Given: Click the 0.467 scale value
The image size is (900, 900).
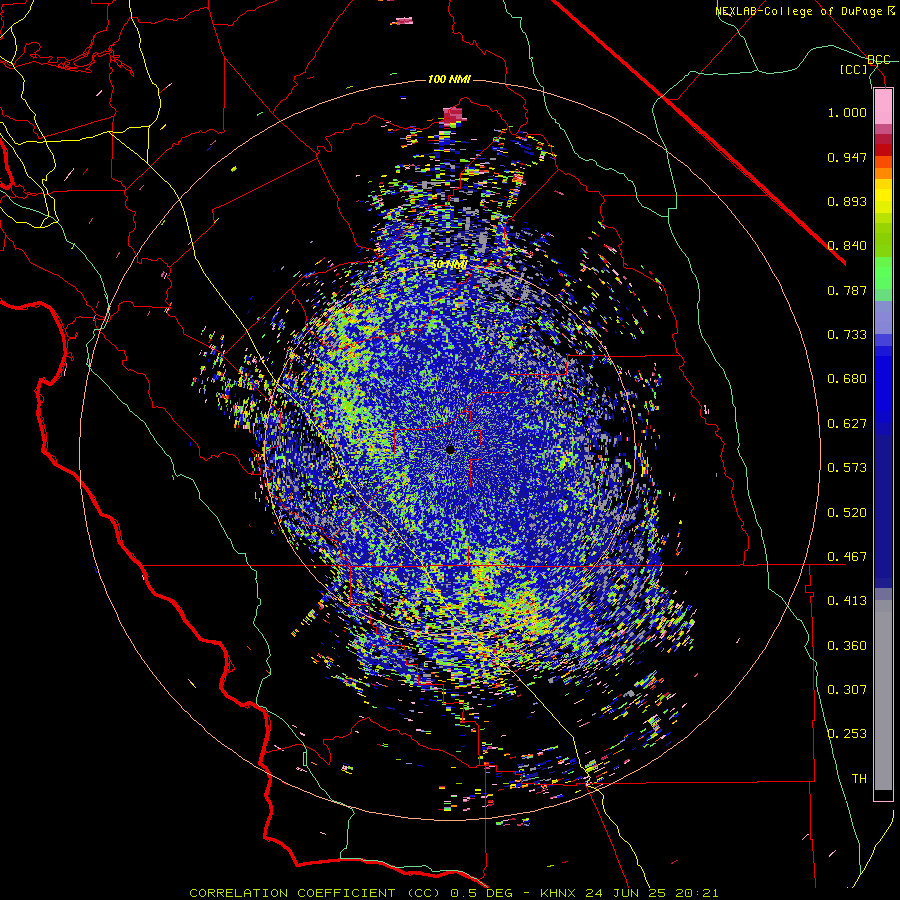Looking at the screenshot, I should coord(847,557).
